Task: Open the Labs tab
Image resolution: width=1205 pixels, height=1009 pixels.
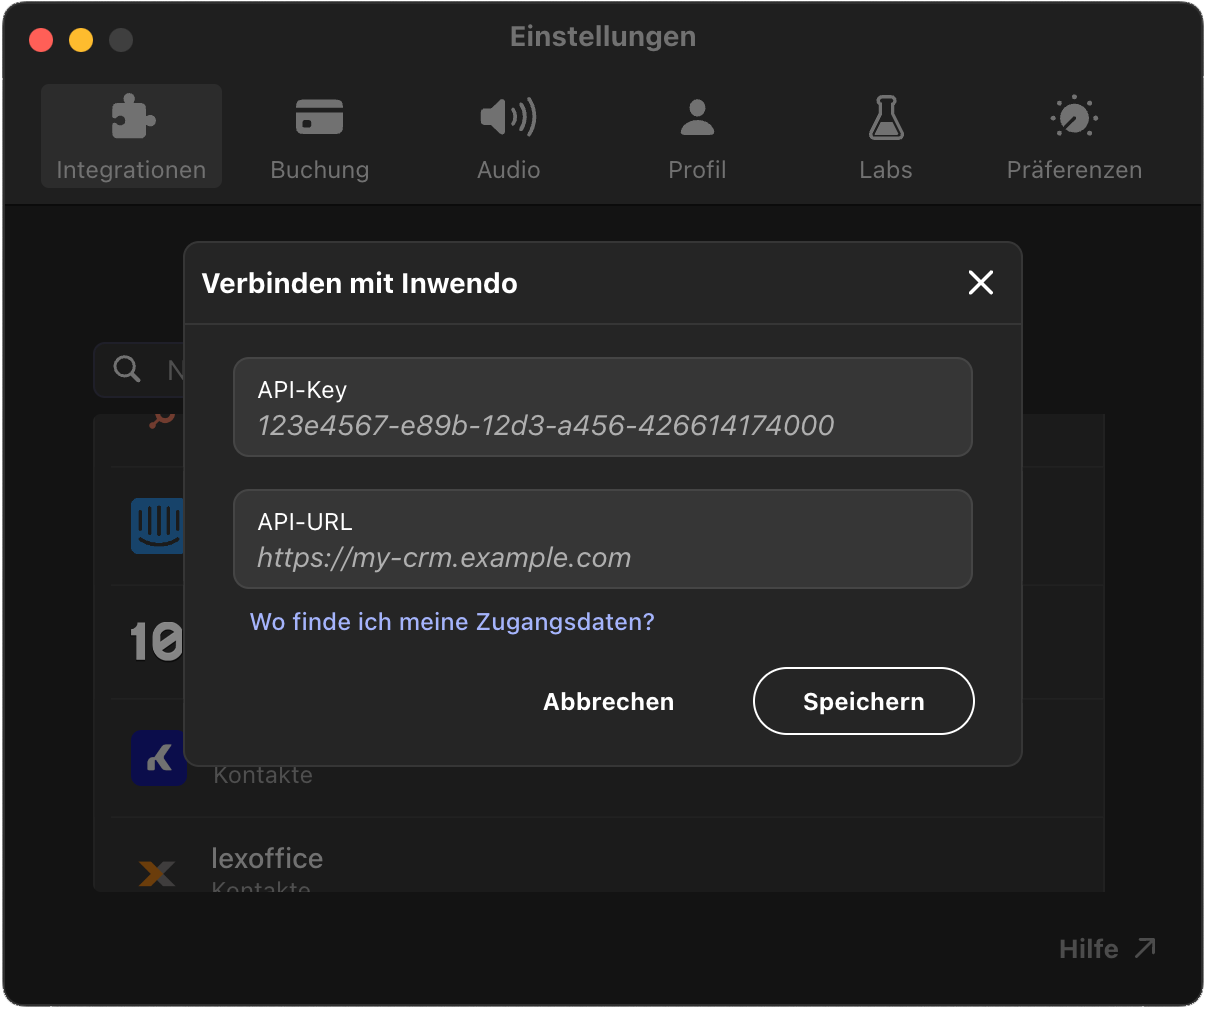Action: pyautogui.click(x=886, y=137)
